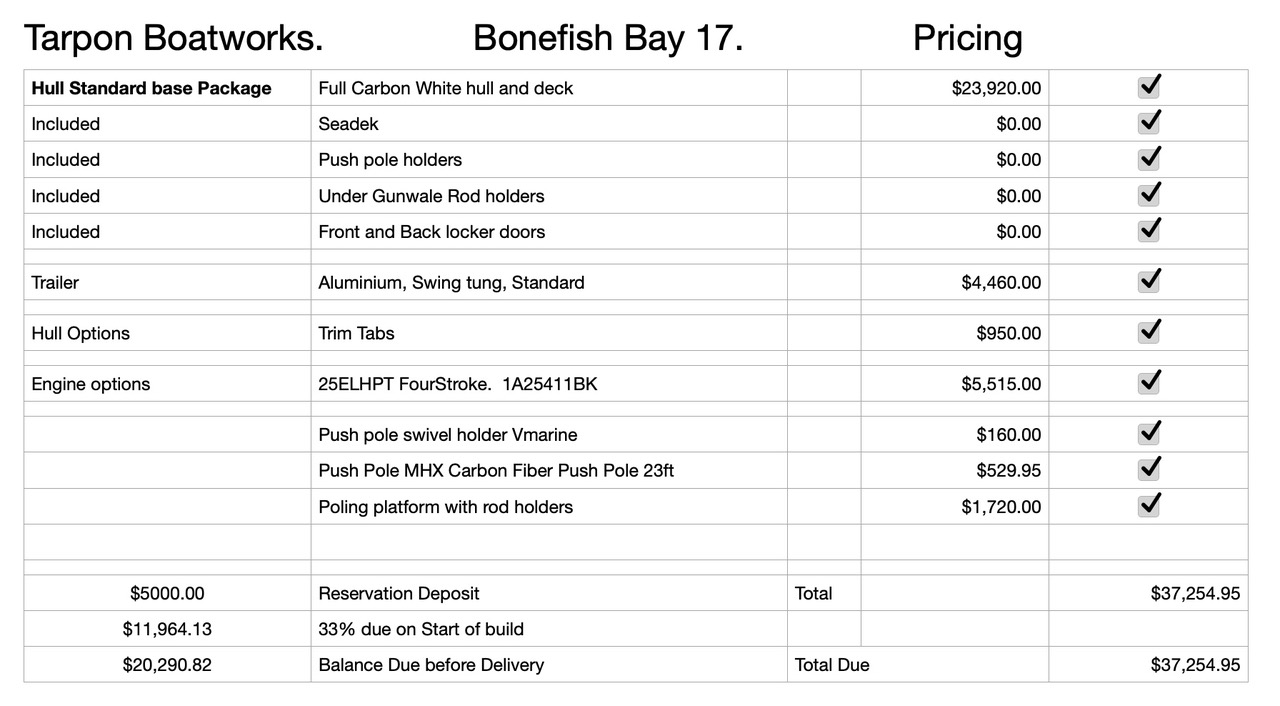Toggle the Seadek checkbox
This screenshot has height=706, width=1280.
pyautogui.click(x=1149, y=123)
